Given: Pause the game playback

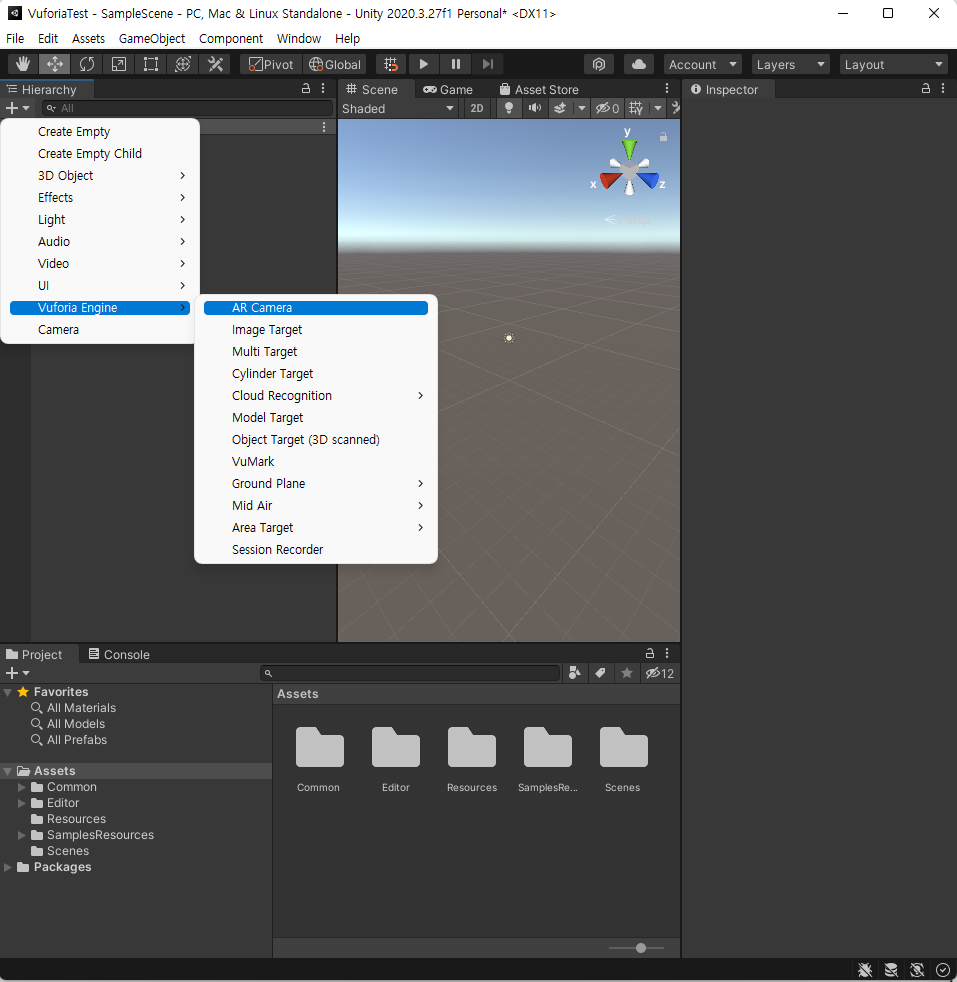Looking at the screenshot, I should click(456, 64).
